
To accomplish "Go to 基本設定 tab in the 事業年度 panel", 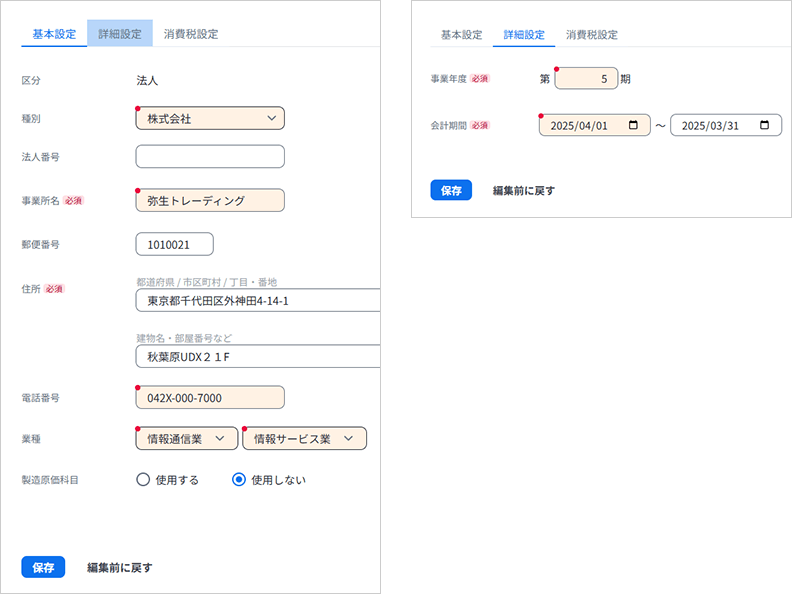I will point(461,34).
